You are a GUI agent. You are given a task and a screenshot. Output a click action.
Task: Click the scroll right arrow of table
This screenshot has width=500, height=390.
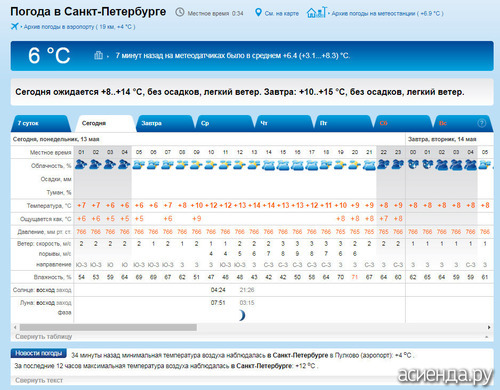489,327
